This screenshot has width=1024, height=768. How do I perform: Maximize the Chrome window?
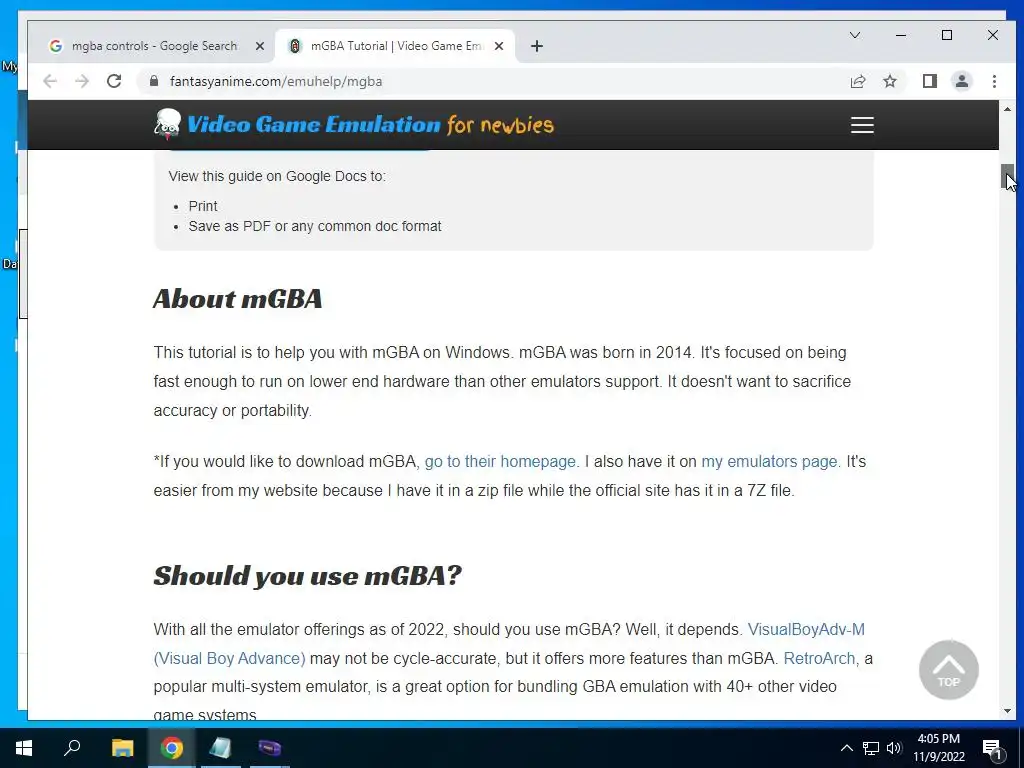(947, 35)
